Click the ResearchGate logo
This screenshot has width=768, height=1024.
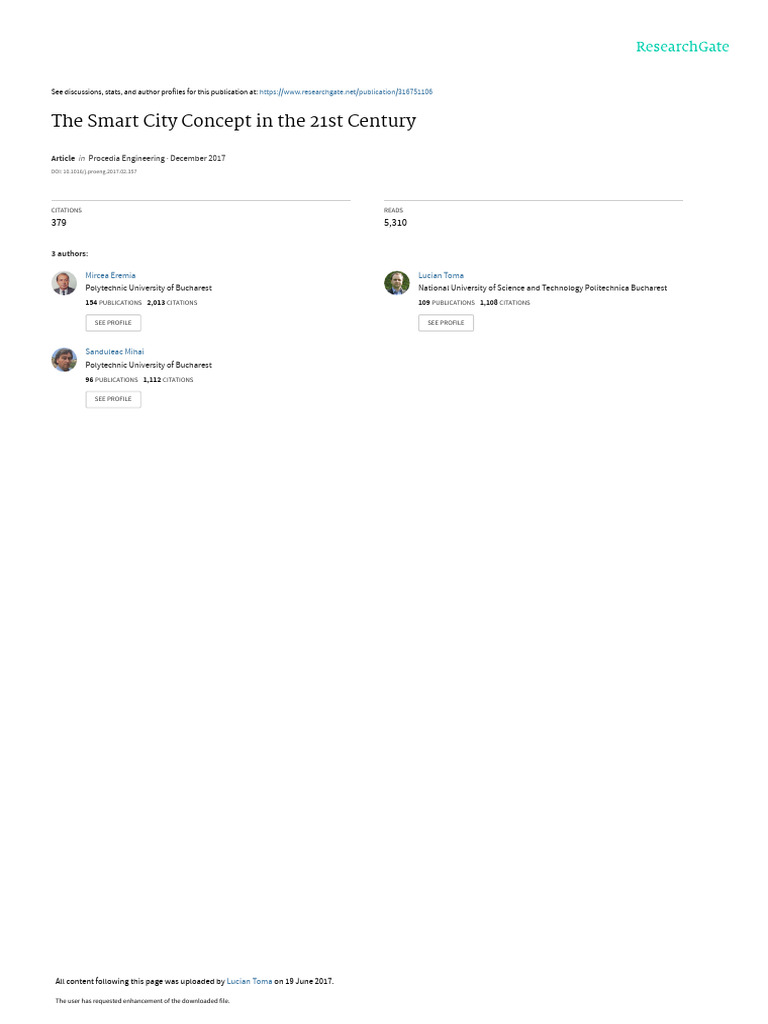click(682, 47)
